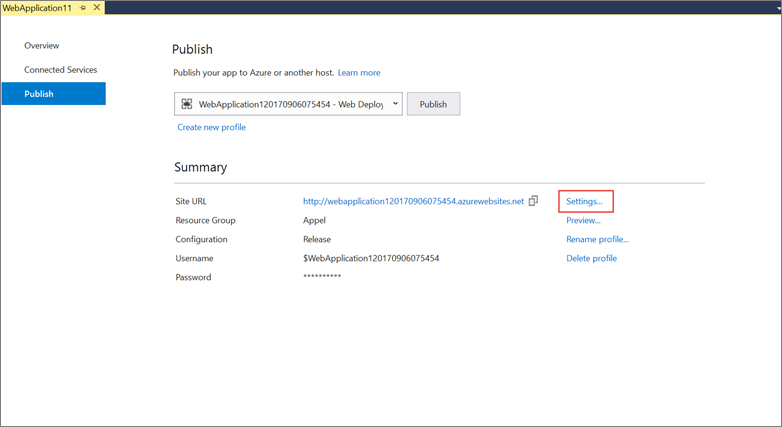Select the WebApplication11 document tab
The image size is (782, 427).
[x=36, y=8]
